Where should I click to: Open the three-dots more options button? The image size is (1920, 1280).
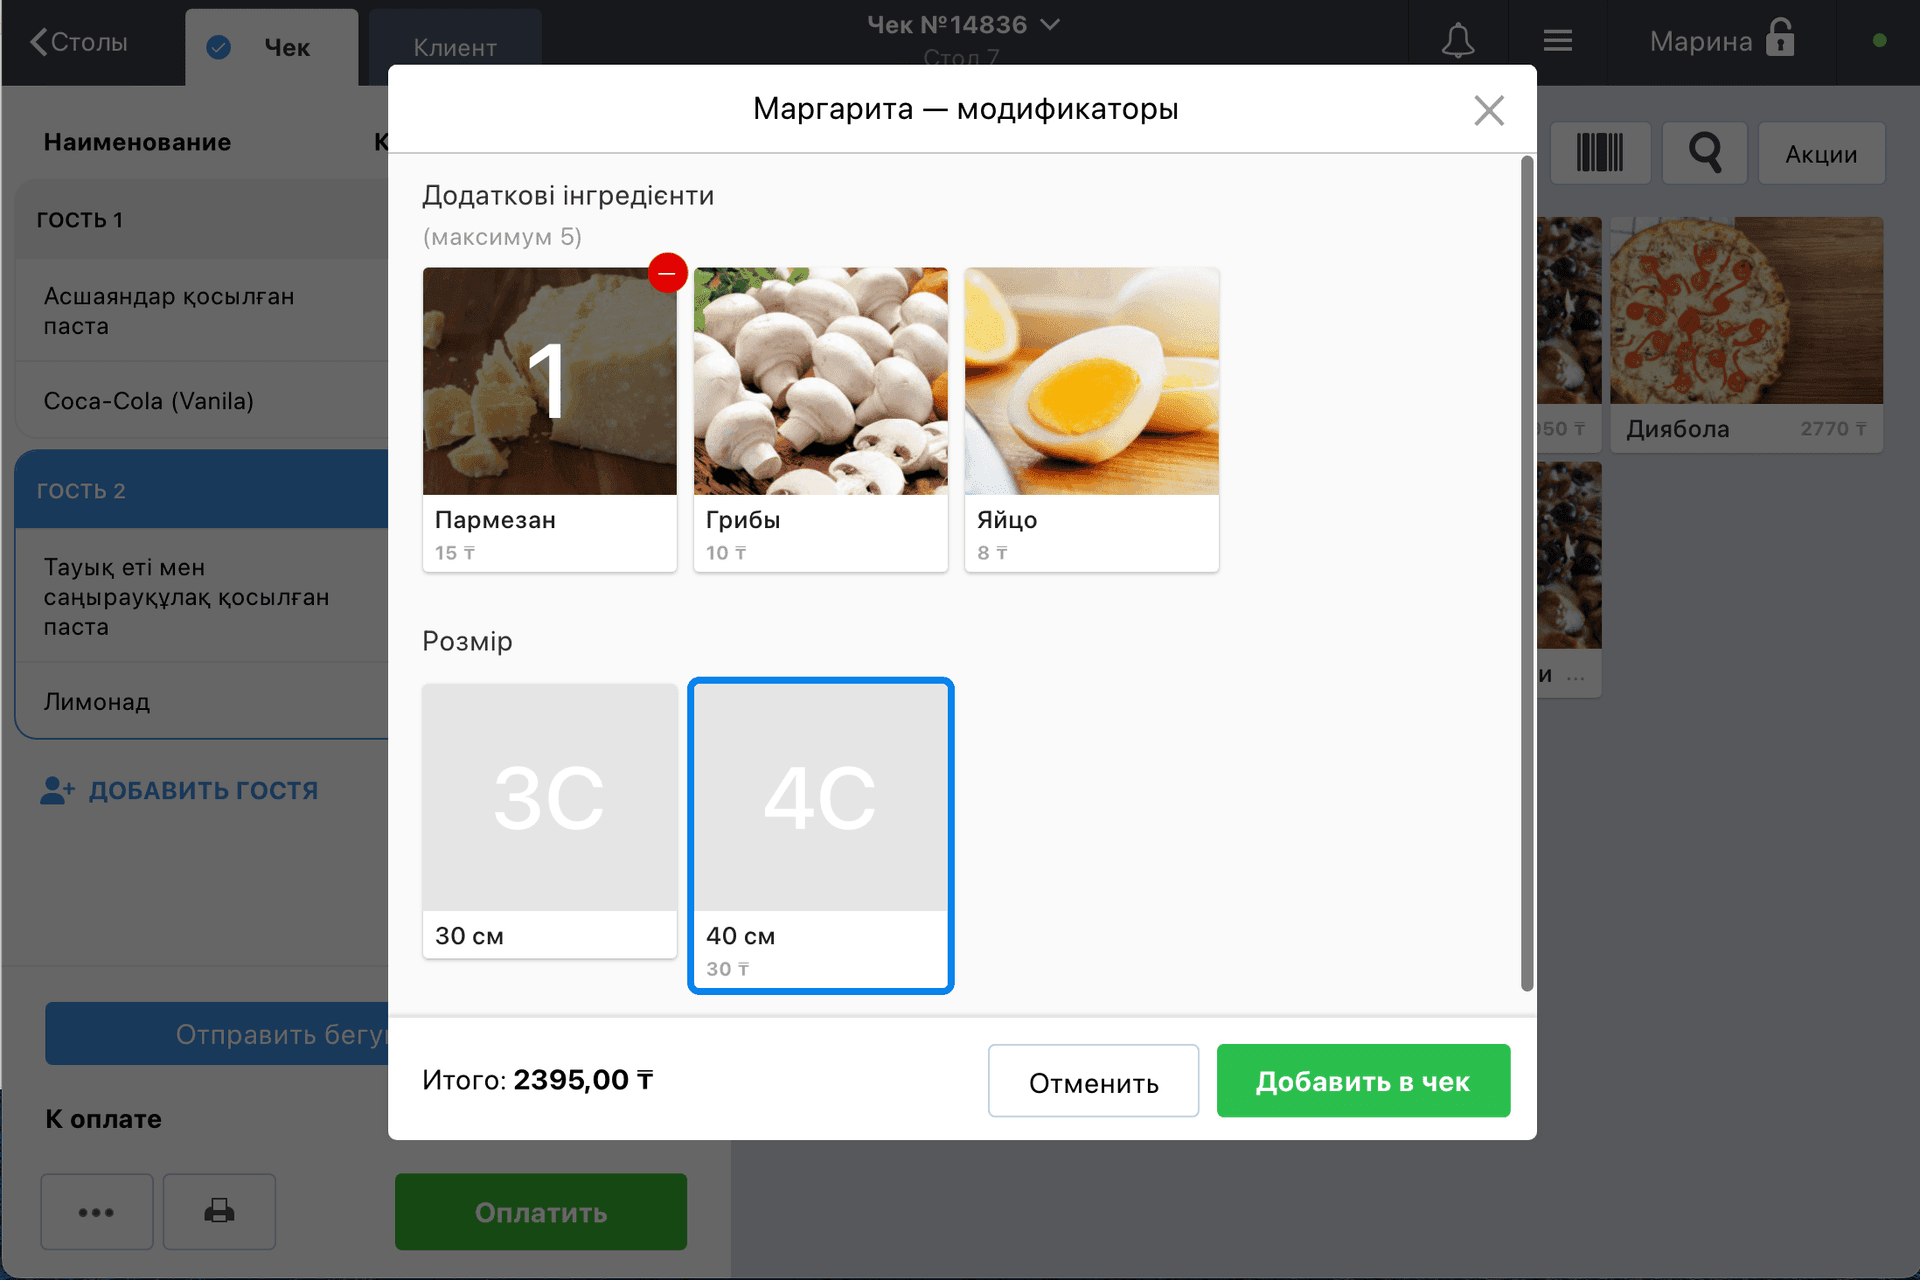96,1211
